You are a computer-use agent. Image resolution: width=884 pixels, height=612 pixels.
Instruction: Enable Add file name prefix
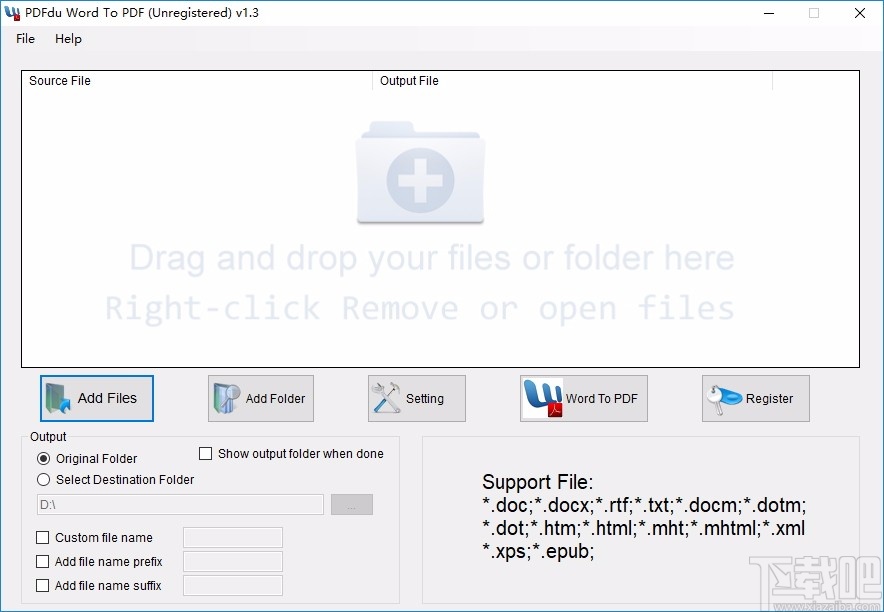[x=43, y=561]
